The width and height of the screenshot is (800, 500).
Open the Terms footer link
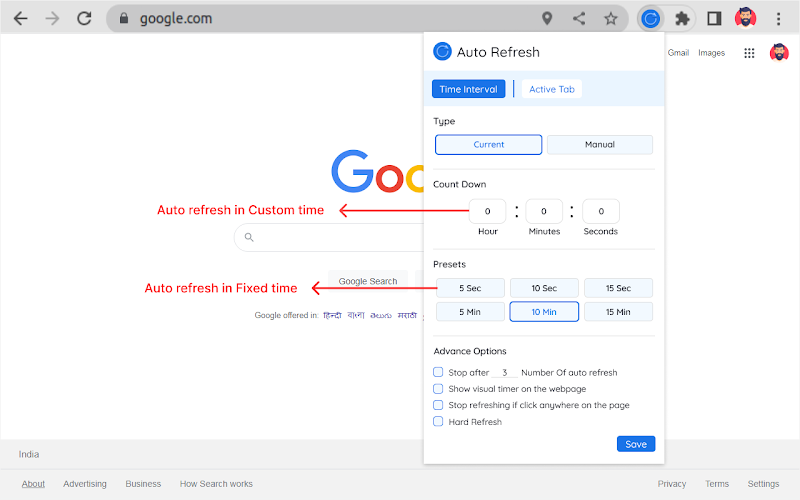point(717,484)
